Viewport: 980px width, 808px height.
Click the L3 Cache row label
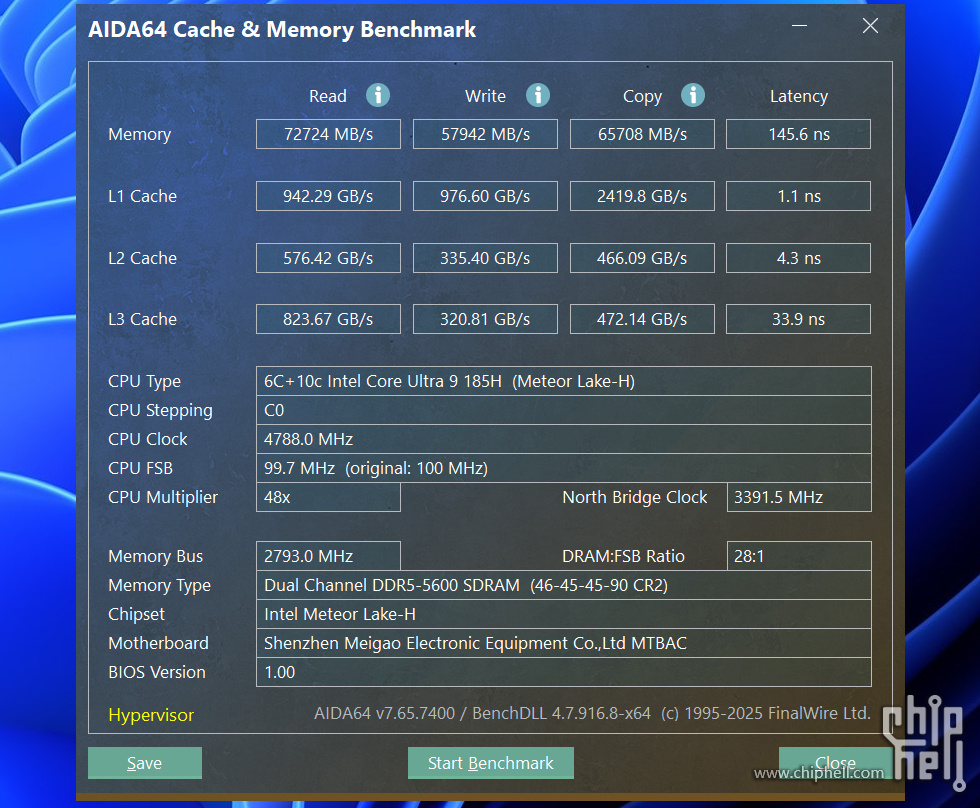tap(142, 319)
